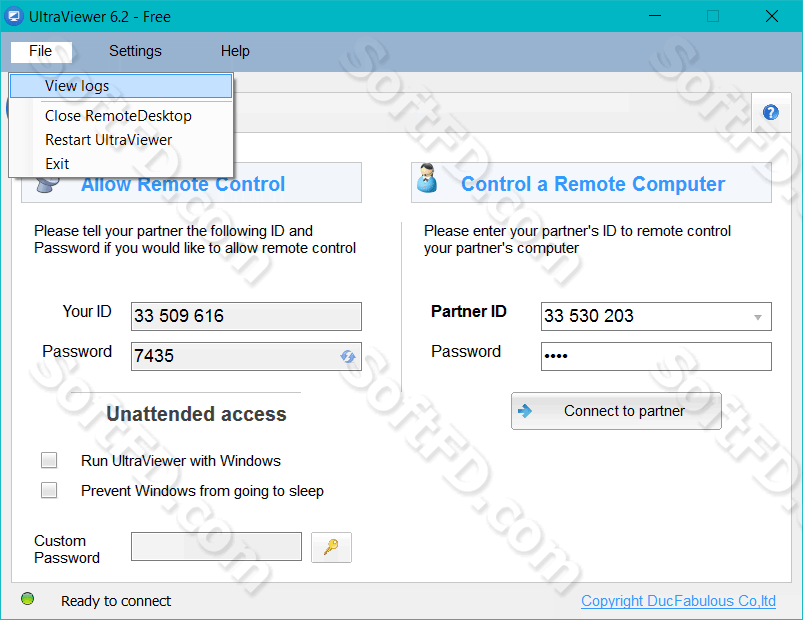Click the Ready to connect status text
Viewport: 803px width, 620px height.
click(x=116, y=601)
